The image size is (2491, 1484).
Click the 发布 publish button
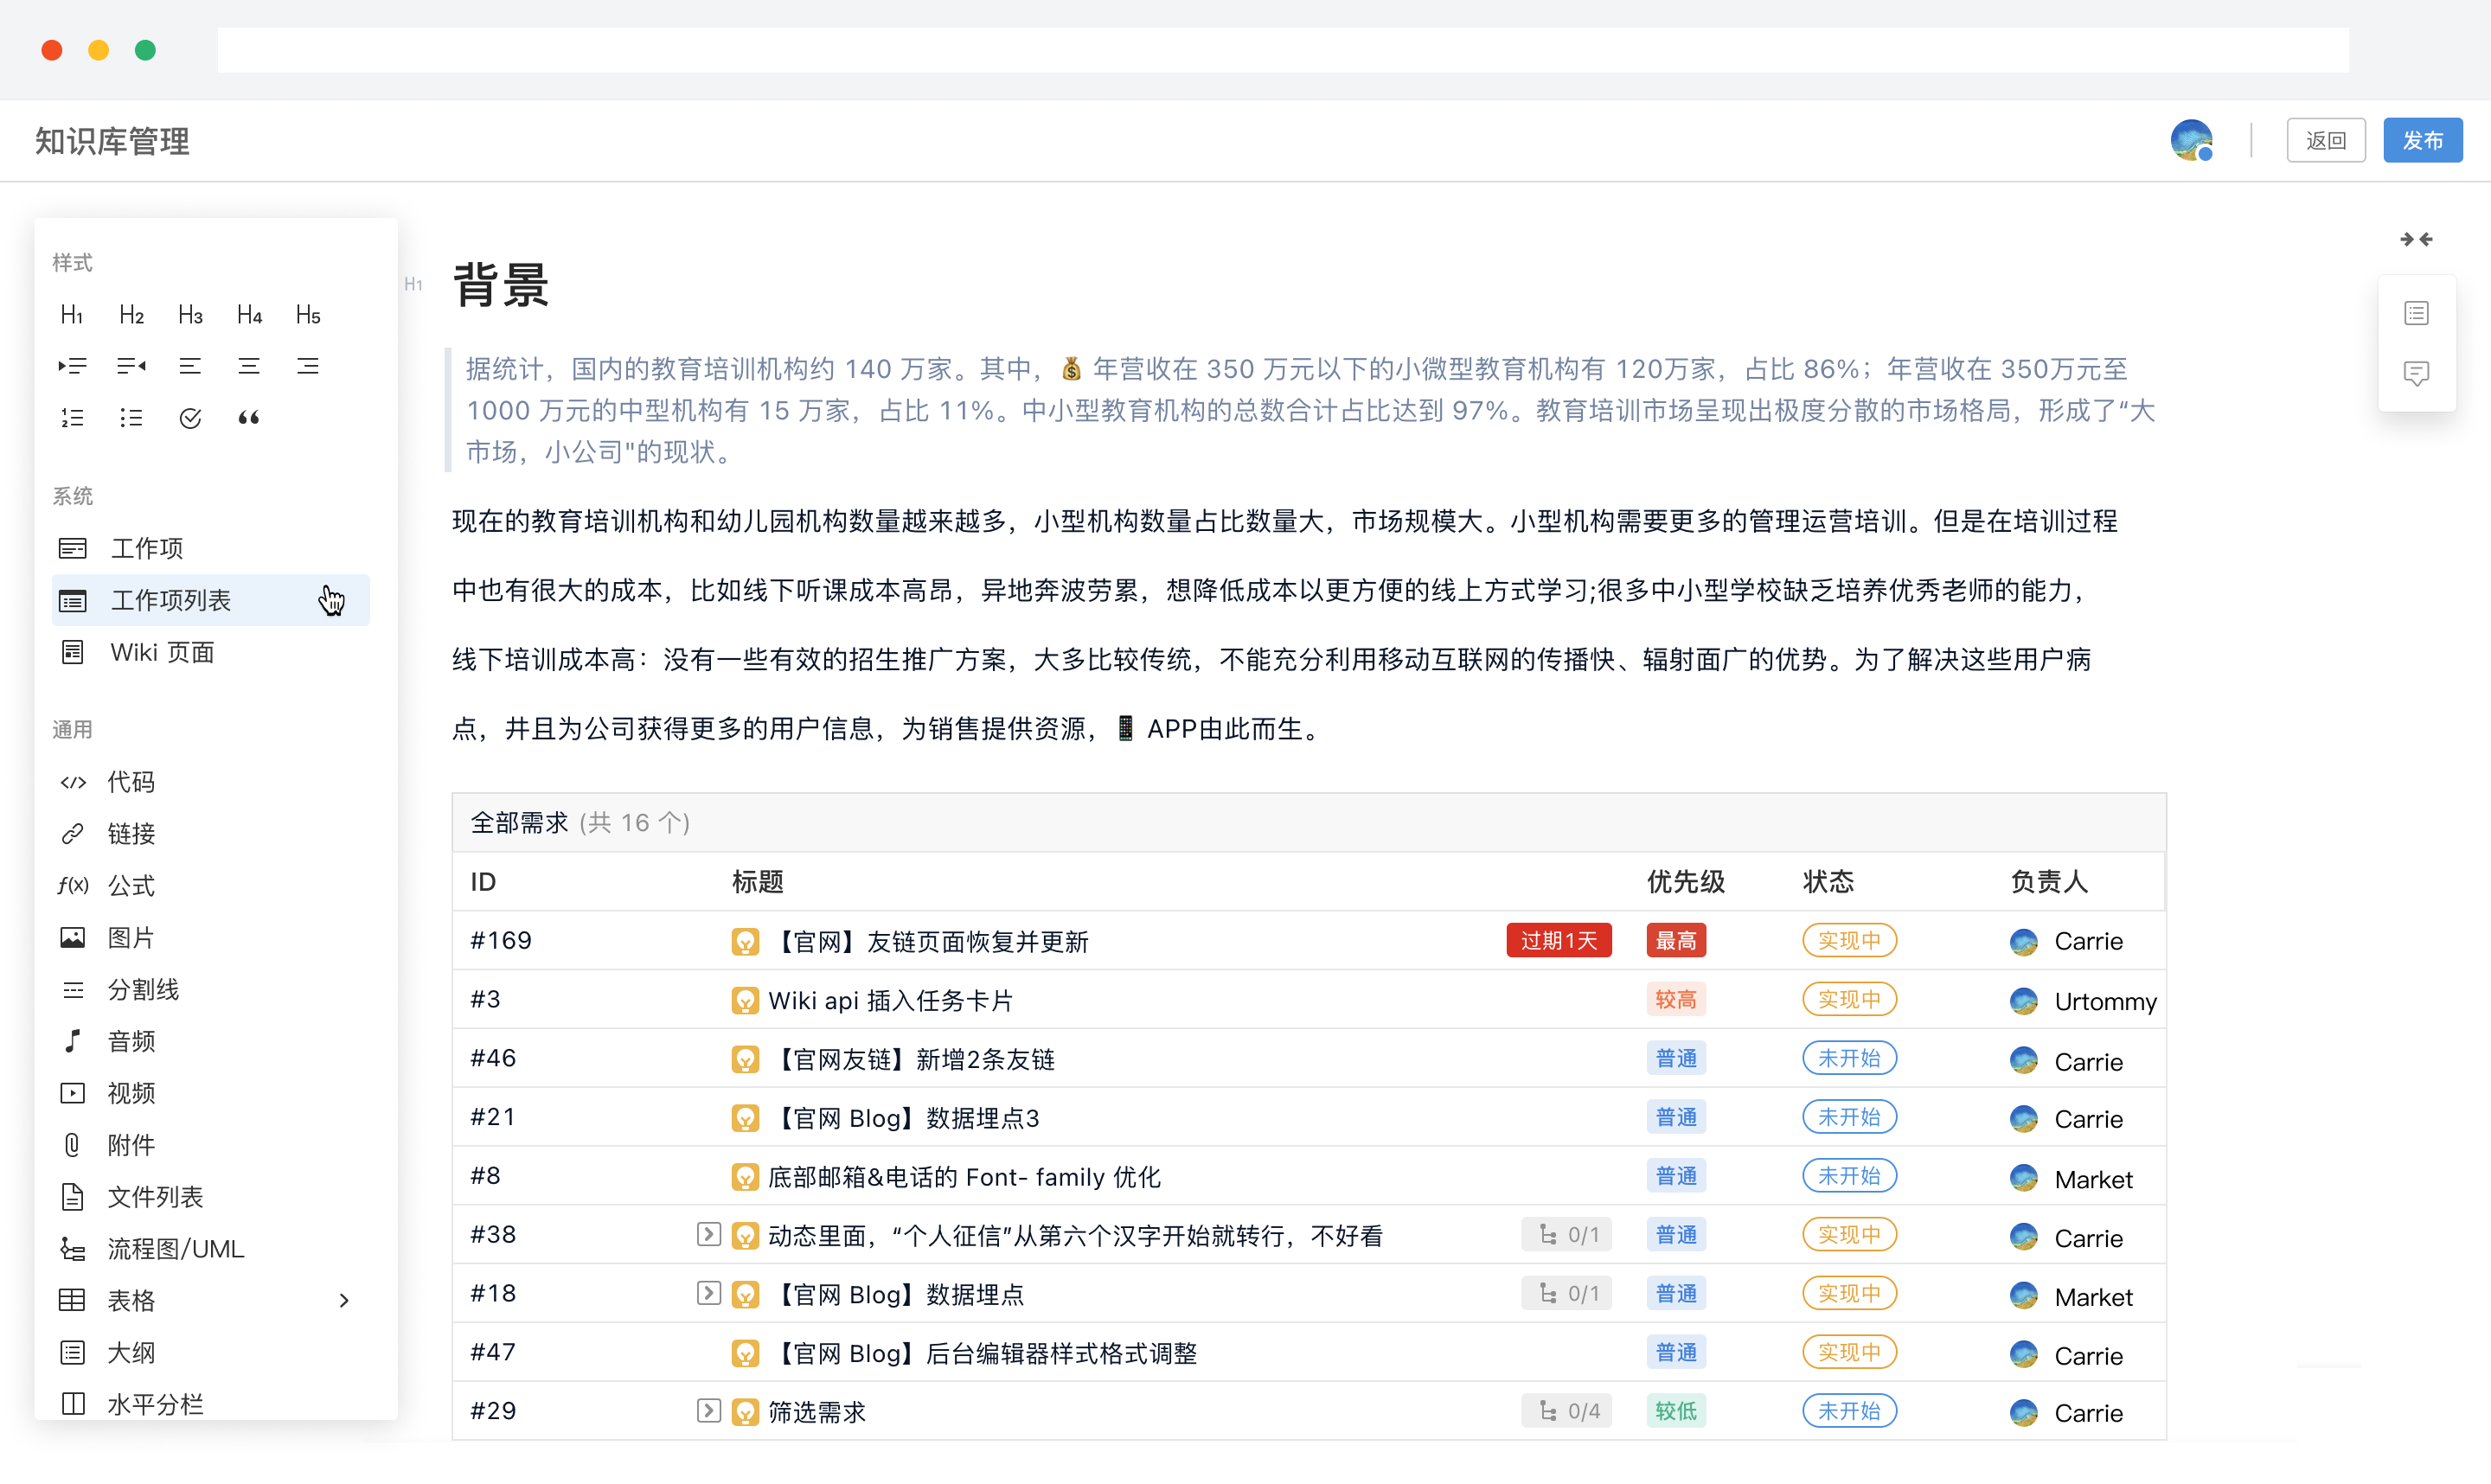point(2423,140)
